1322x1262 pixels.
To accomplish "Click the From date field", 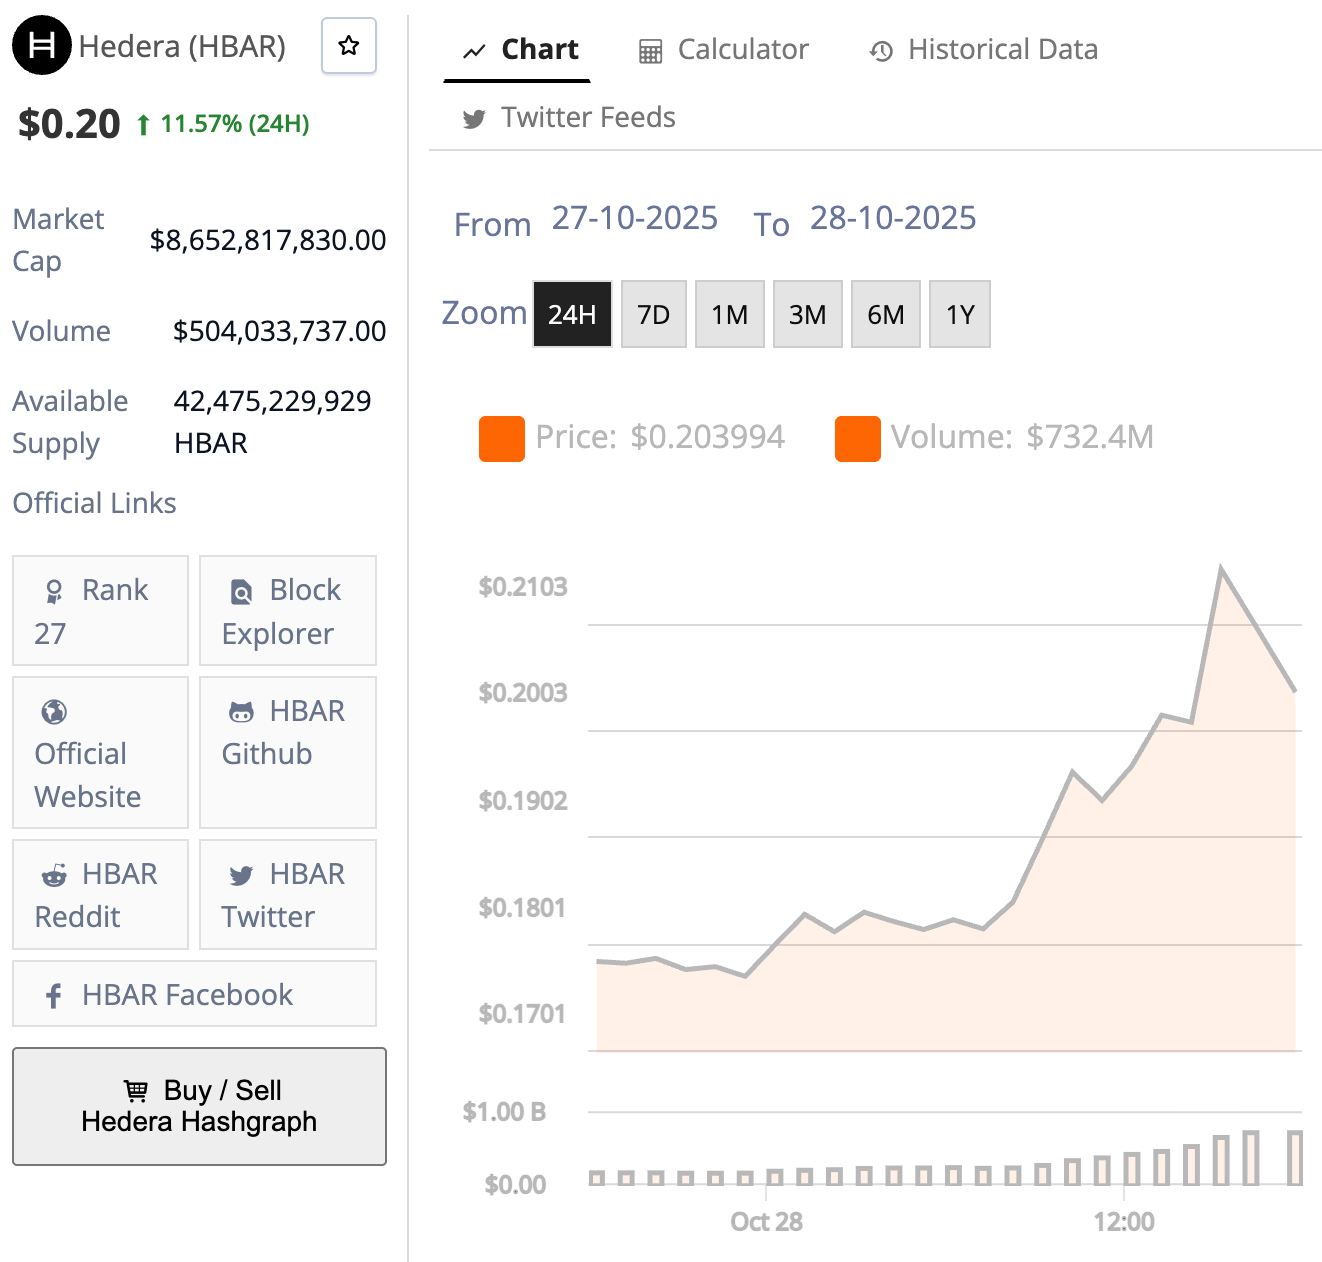I will click(634, 218).
